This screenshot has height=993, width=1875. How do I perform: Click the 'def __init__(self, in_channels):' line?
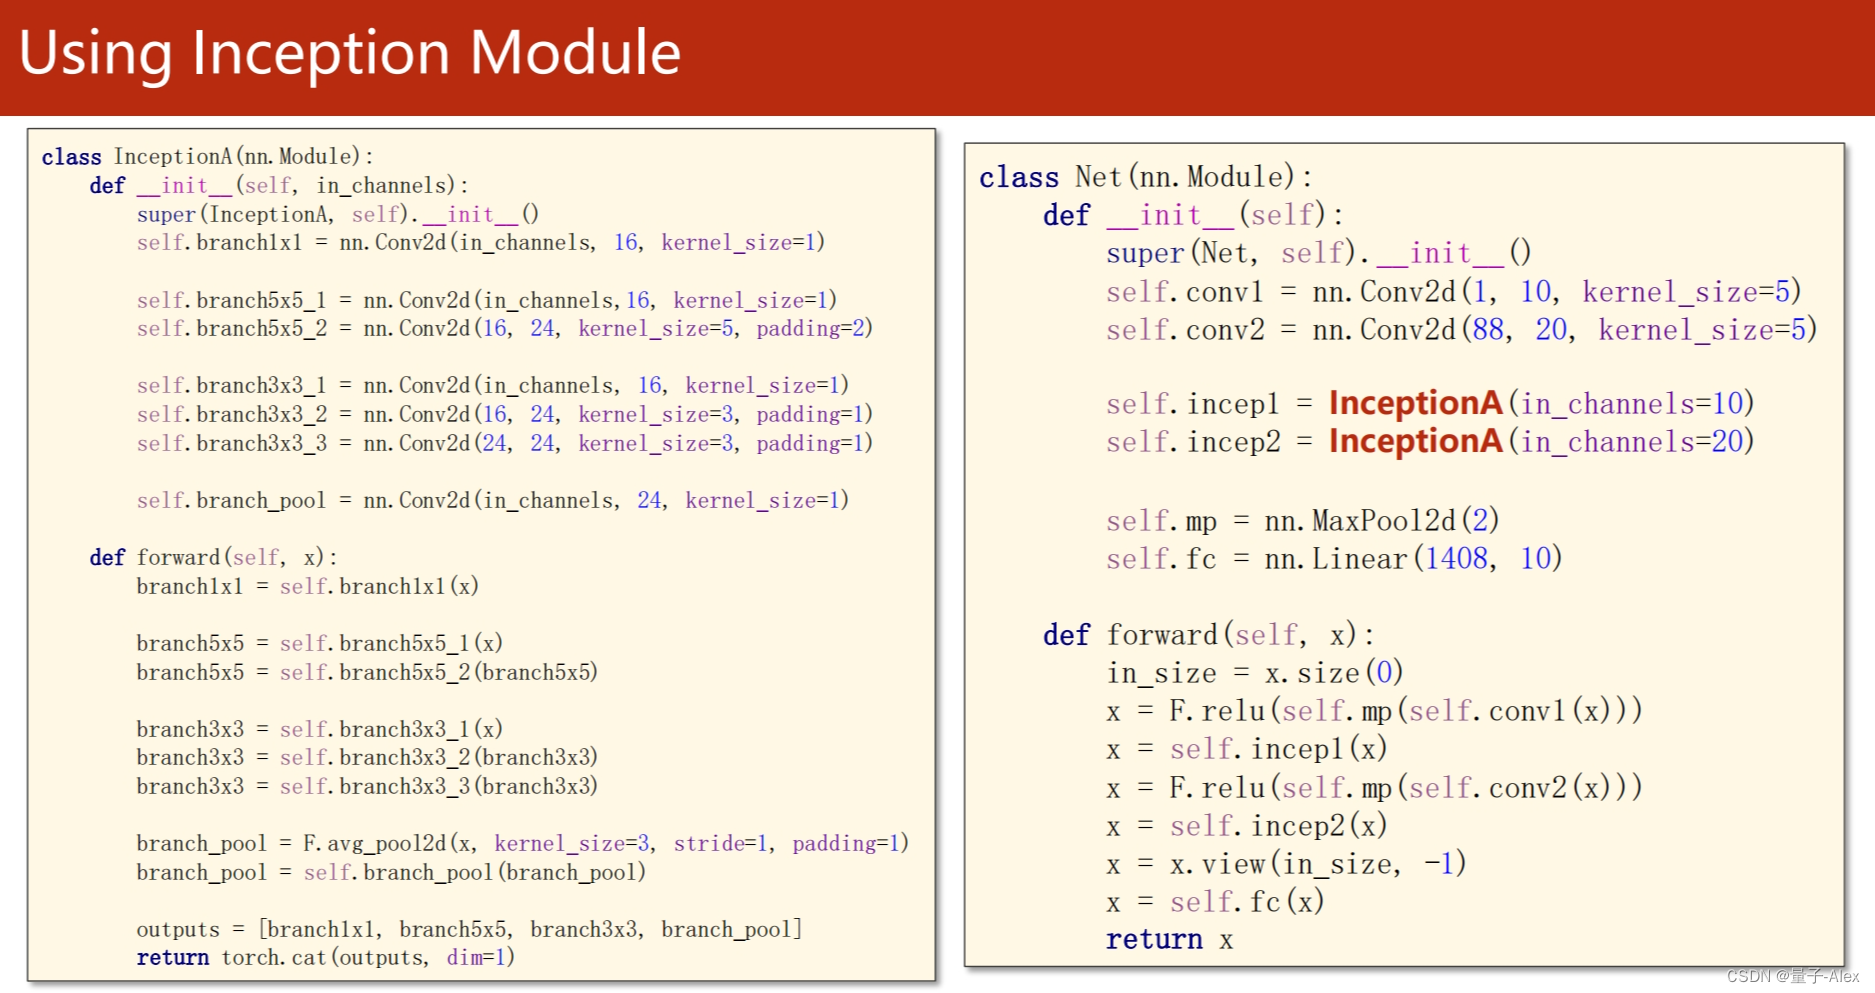(279, 186)
